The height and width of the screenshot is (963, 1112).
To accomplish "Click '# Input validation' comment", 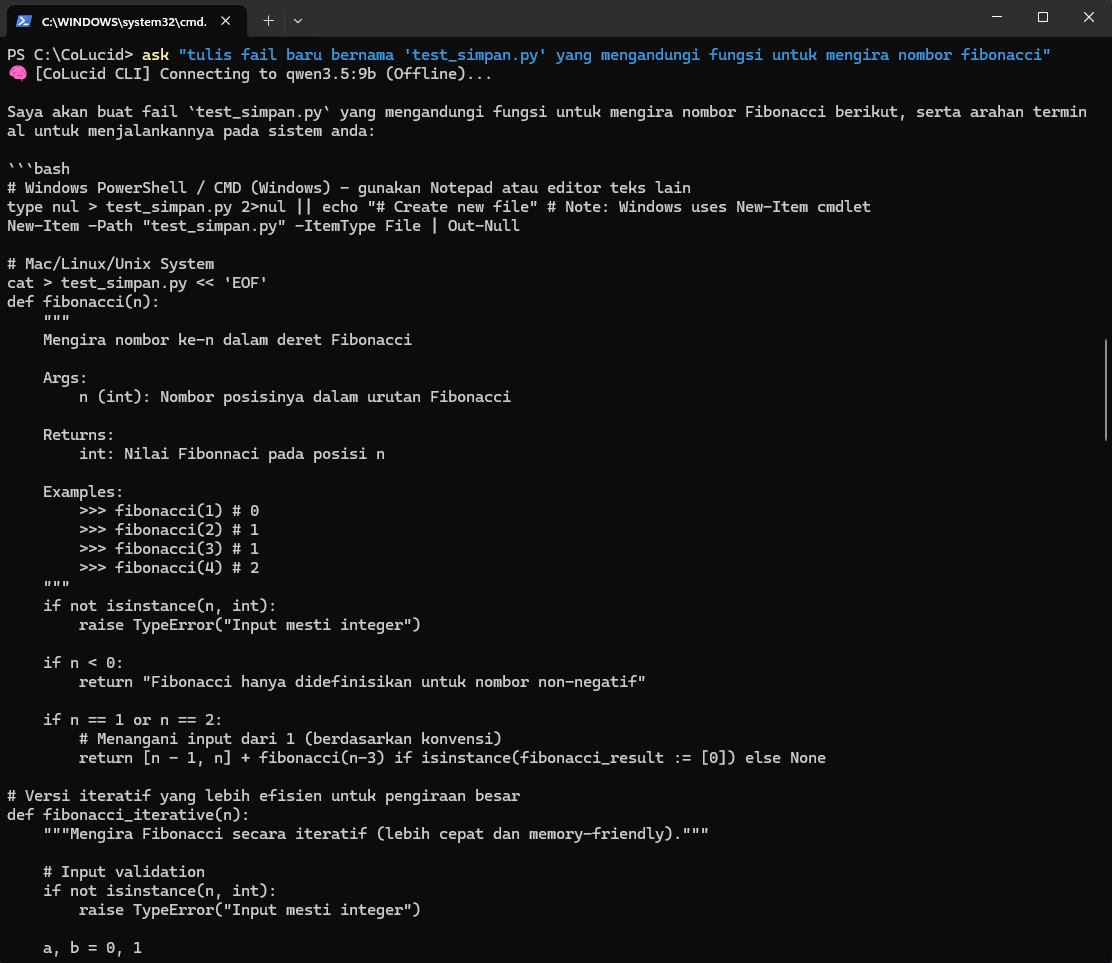I will coord(123,872).
